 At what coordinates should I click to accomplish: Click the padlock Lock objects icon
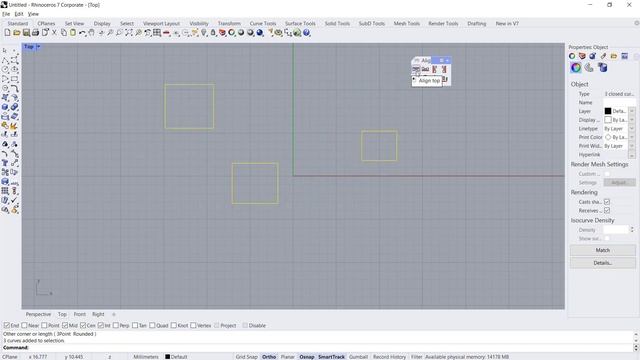click(213, 33)
